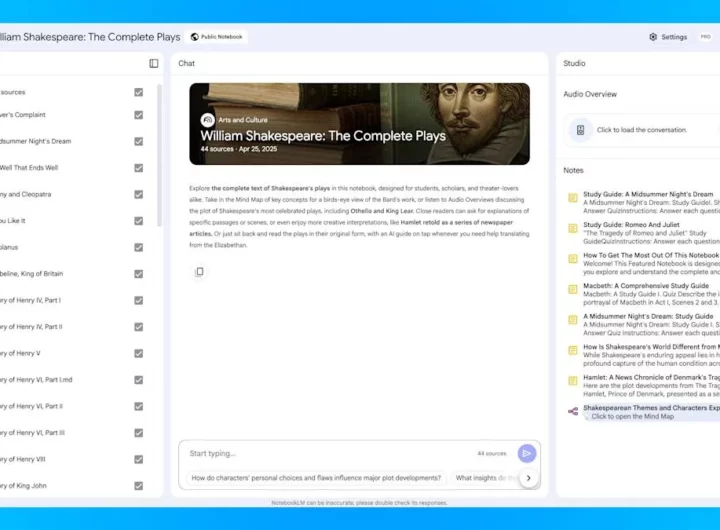Click mind map icon for Shakespearean Themes
This screenshot has height=530, width=720.
click(x=573, y=412)
